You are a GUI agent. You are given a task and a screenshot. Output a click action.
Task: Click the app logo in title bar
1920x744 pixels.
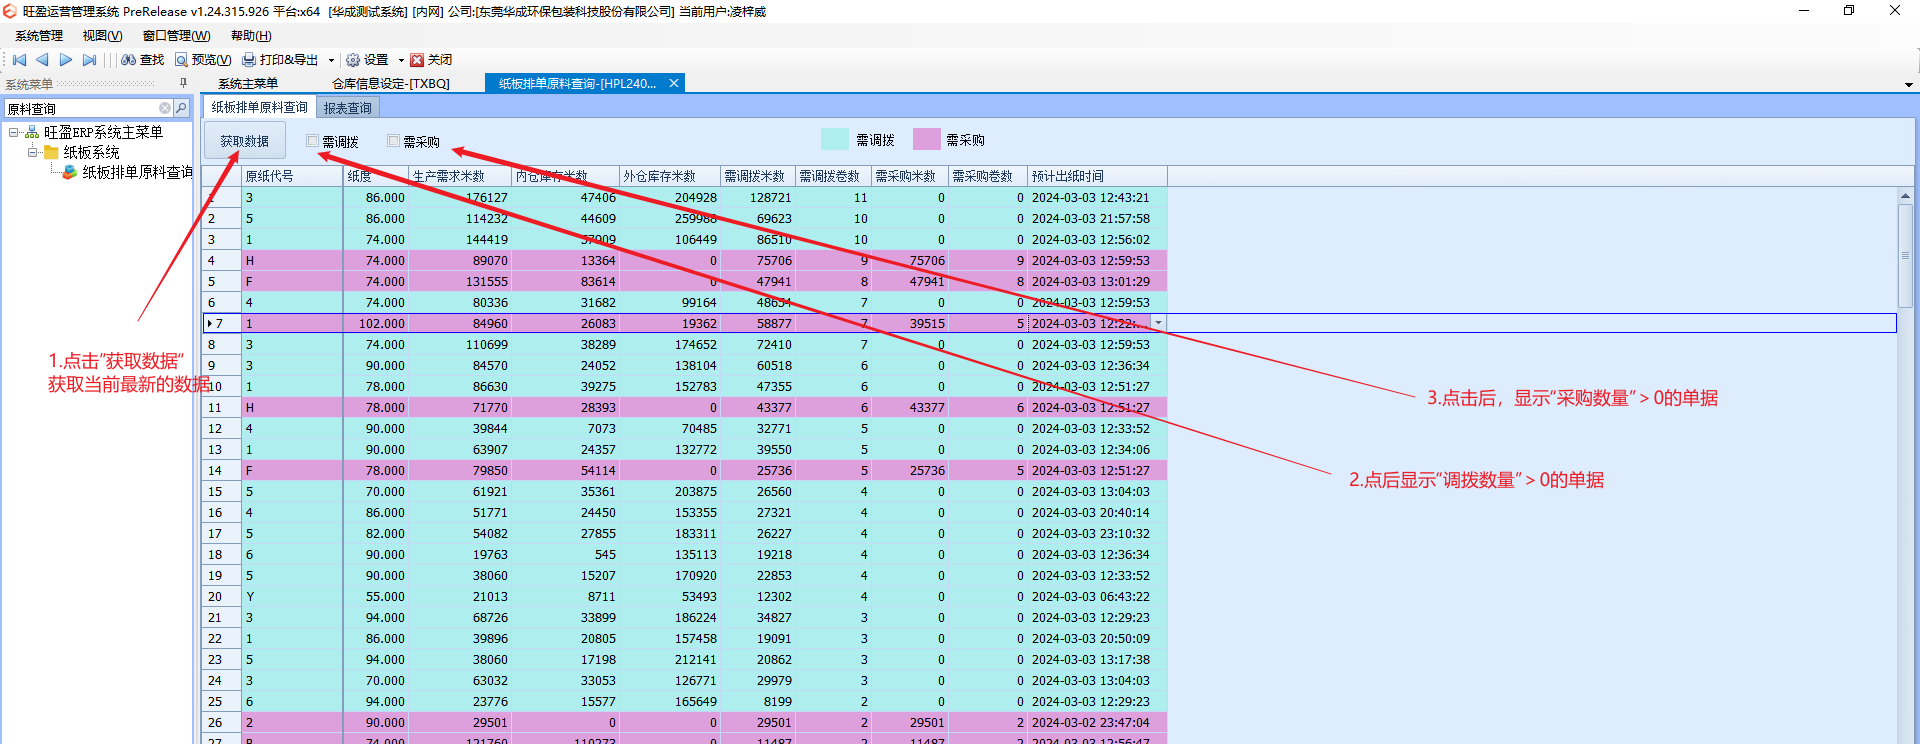pos(10,11)
